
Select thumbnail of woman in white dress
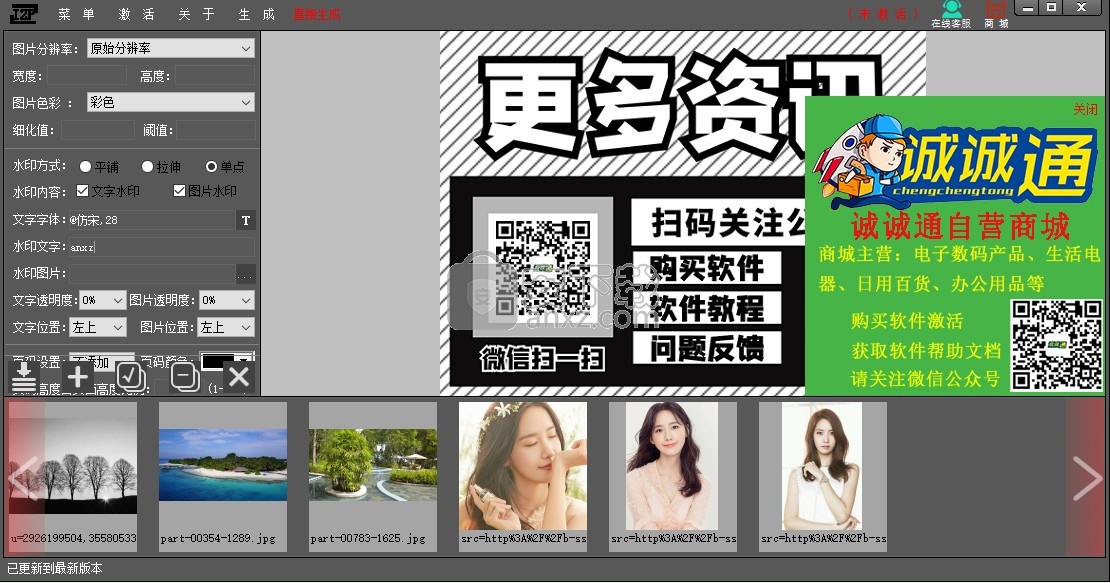click(x=823, y=477)
